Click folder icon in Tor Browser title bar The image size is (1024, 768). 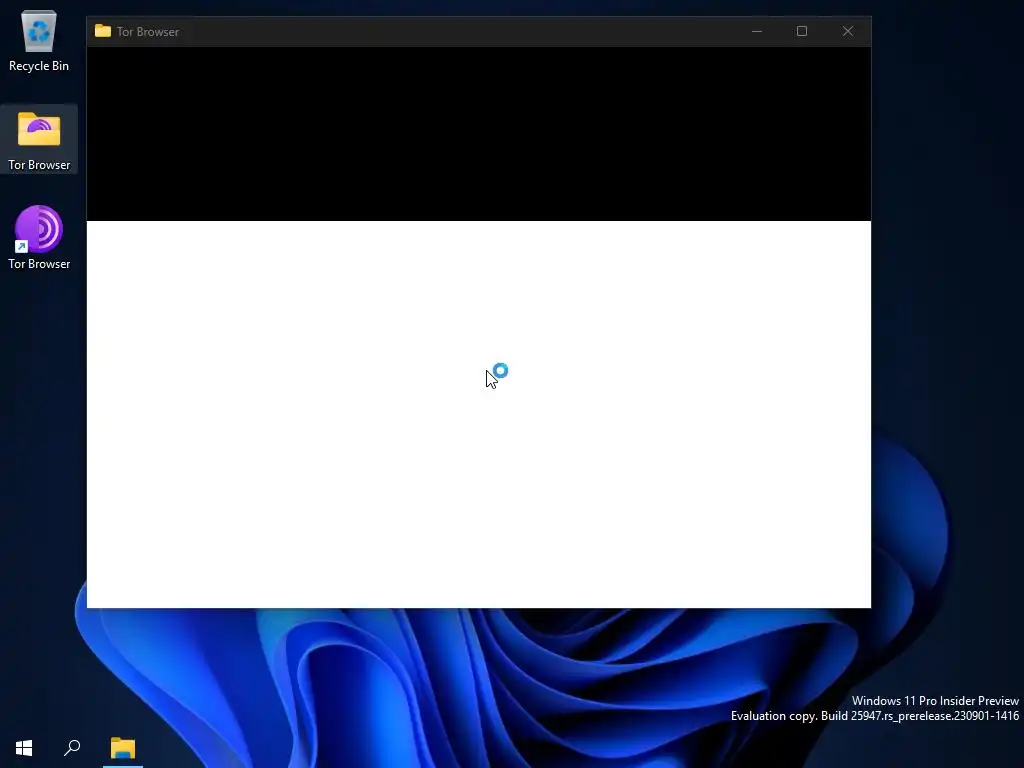tap(103, 31)
